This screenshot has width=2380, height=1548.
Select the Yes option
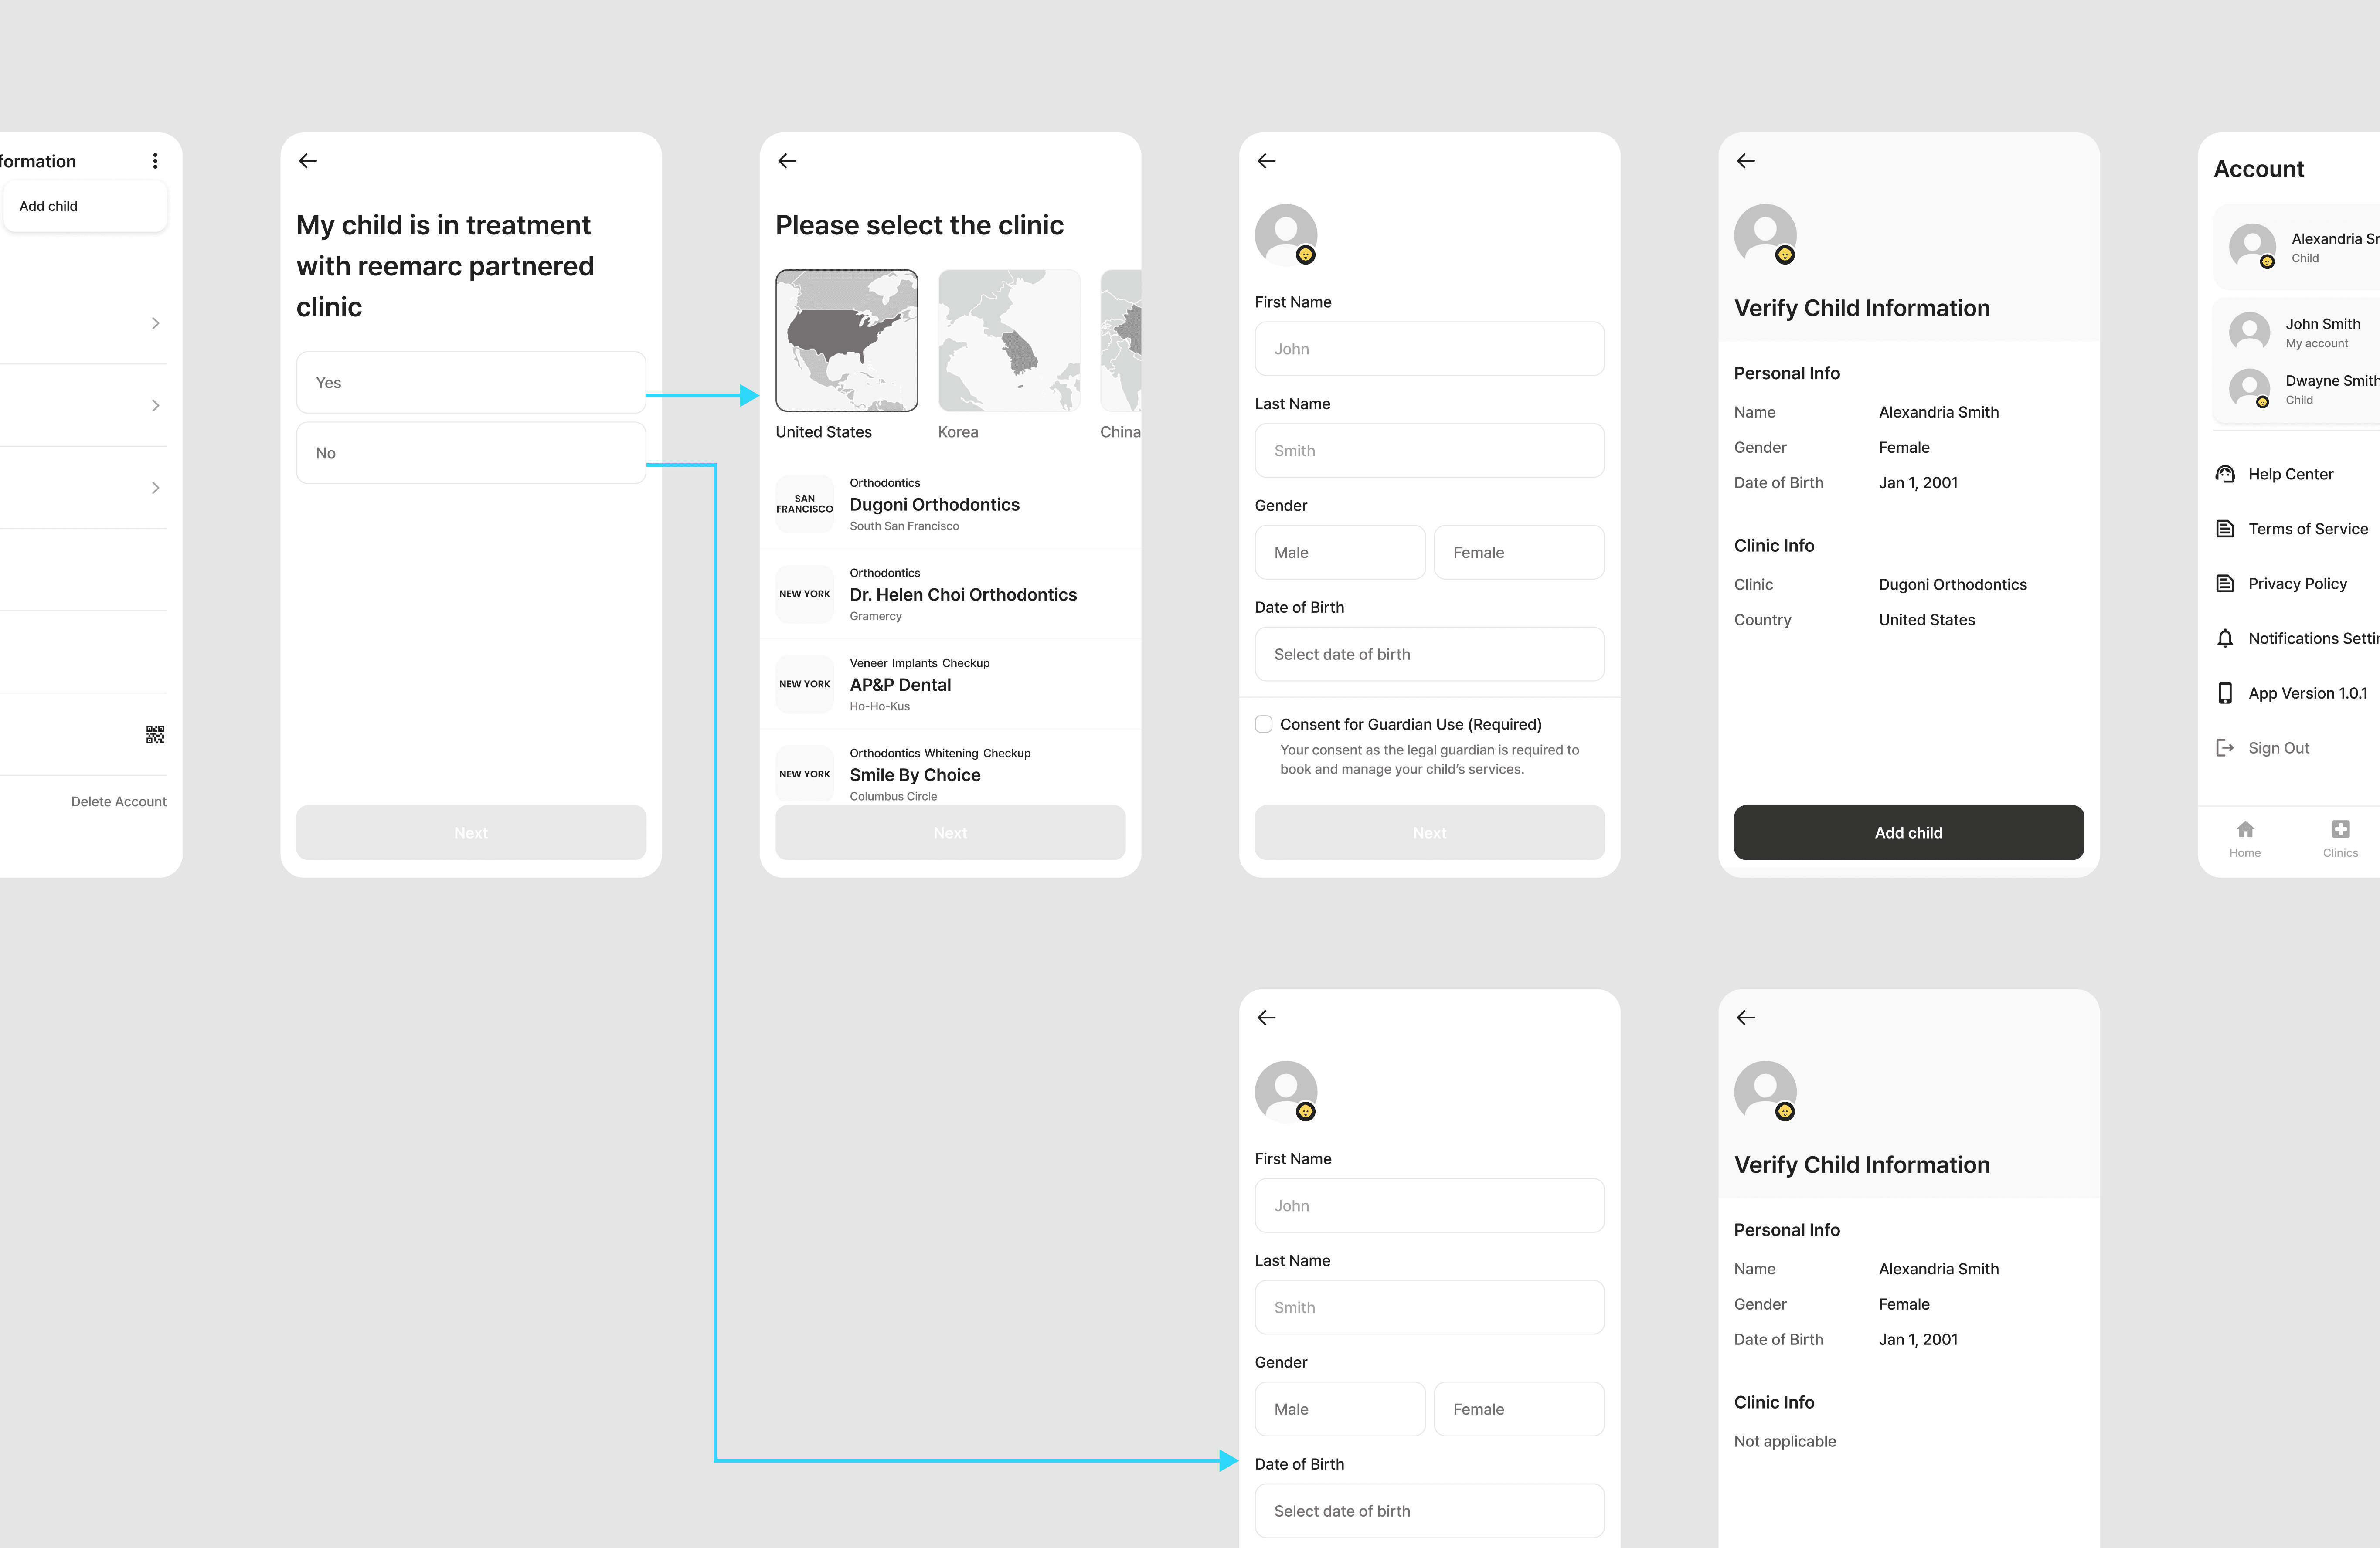point(471,383)
